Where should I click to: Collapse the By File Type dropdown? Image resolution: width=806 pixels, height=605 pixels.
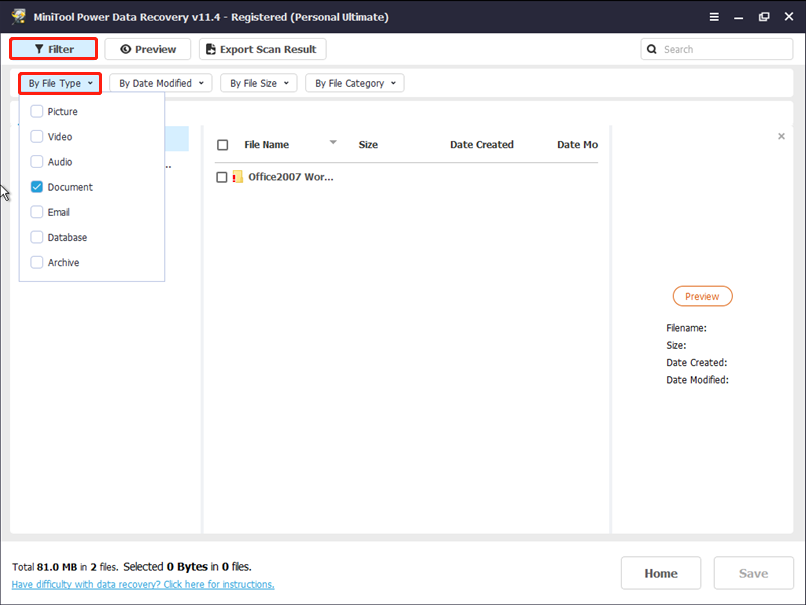tap(60, 84)
